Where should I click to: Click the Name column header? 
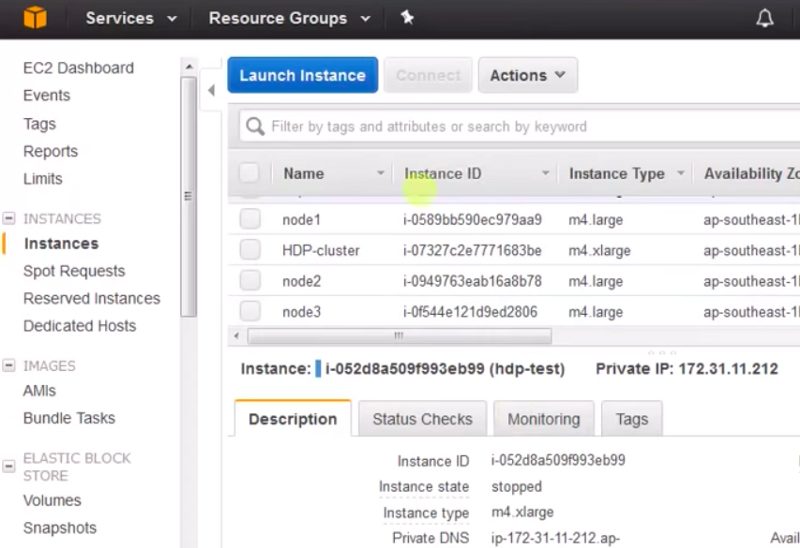pos(304,173)
